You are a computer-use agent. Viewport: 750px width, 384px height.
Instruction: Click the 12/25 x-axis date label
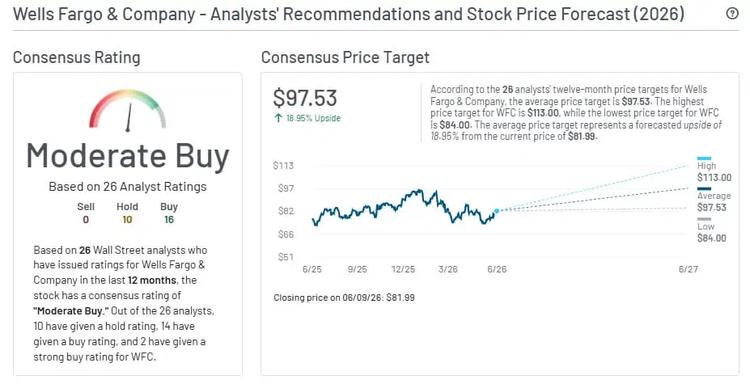tap(403, 269)
